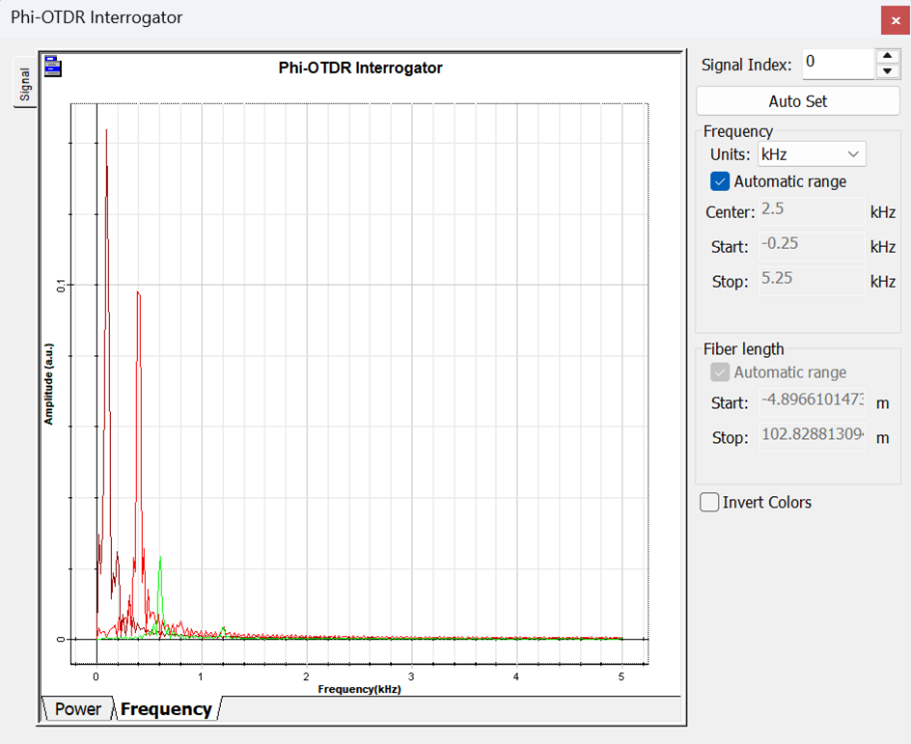Increase Signal Index with the up arrow
911x744 pixels.
point(887,56)
